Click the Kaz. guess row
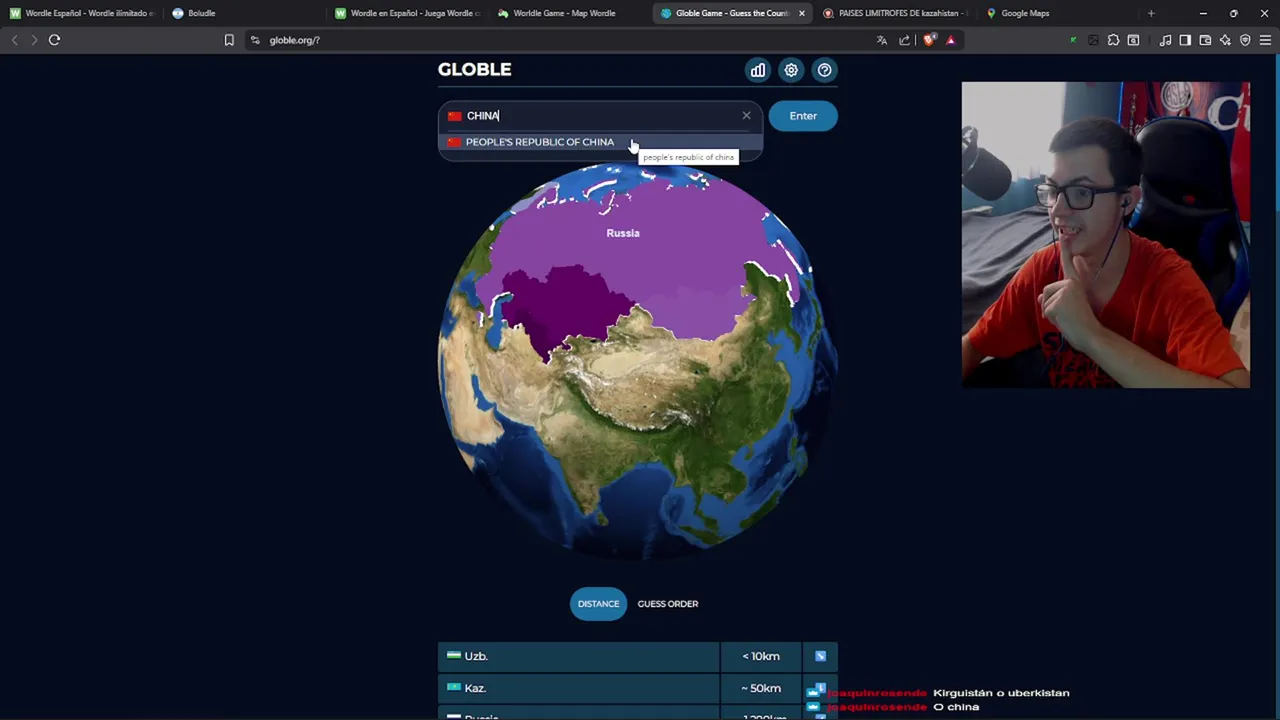 tap(638, 688)
